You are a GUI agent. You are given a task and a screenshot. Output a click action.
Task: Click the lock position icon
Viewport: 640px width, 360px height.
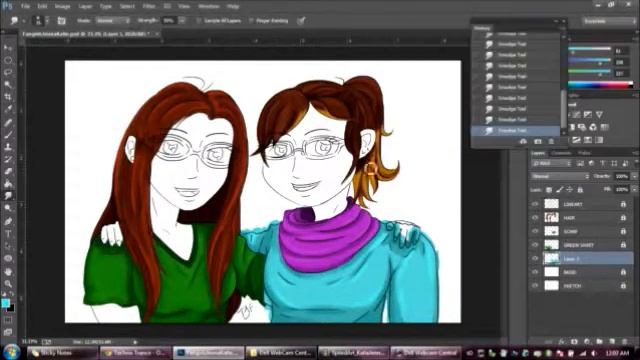click(x=570, y=190)
